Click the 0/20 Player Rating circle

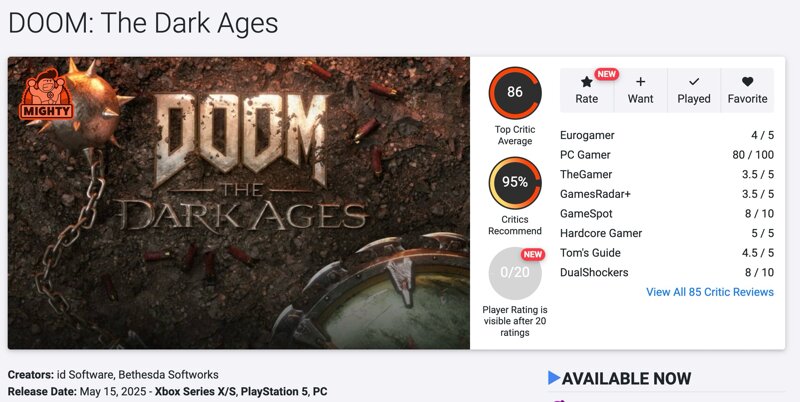coord(515,272)
